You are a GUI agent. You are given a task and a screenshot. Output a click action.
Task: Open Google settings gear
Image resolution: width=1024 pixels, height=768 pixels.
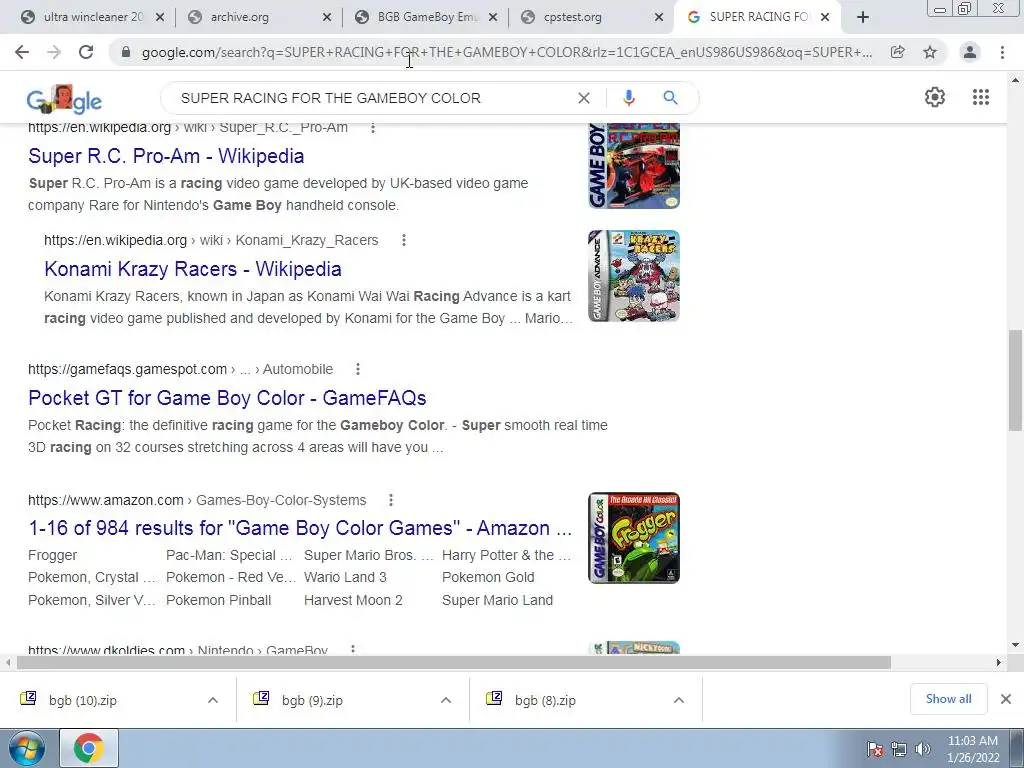pyautogui.click(x=935, y=97)
